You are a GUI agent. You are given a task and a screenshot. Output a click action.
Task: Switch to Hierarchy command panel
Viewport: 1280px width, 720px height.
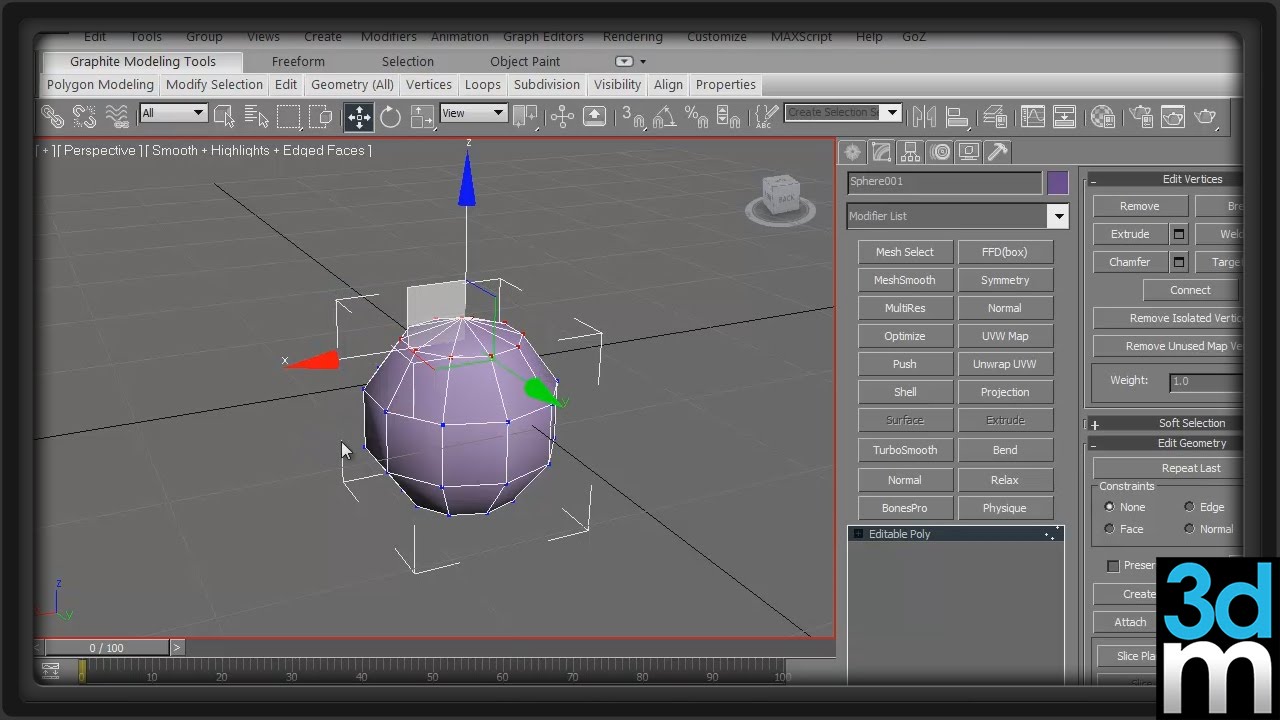pyautogui.click(x=910, y=152)
